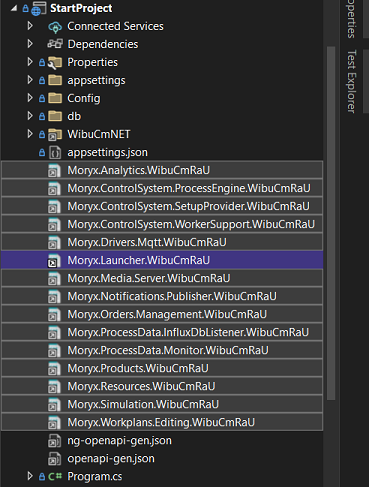Select the db folder label
Screen dimensions: 369x487
74,116
